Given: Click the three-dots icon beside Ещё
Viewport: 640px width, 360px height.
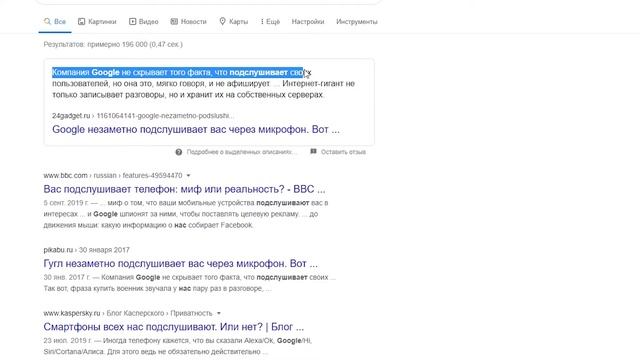Looking at the screenshot, I should 262,22.
